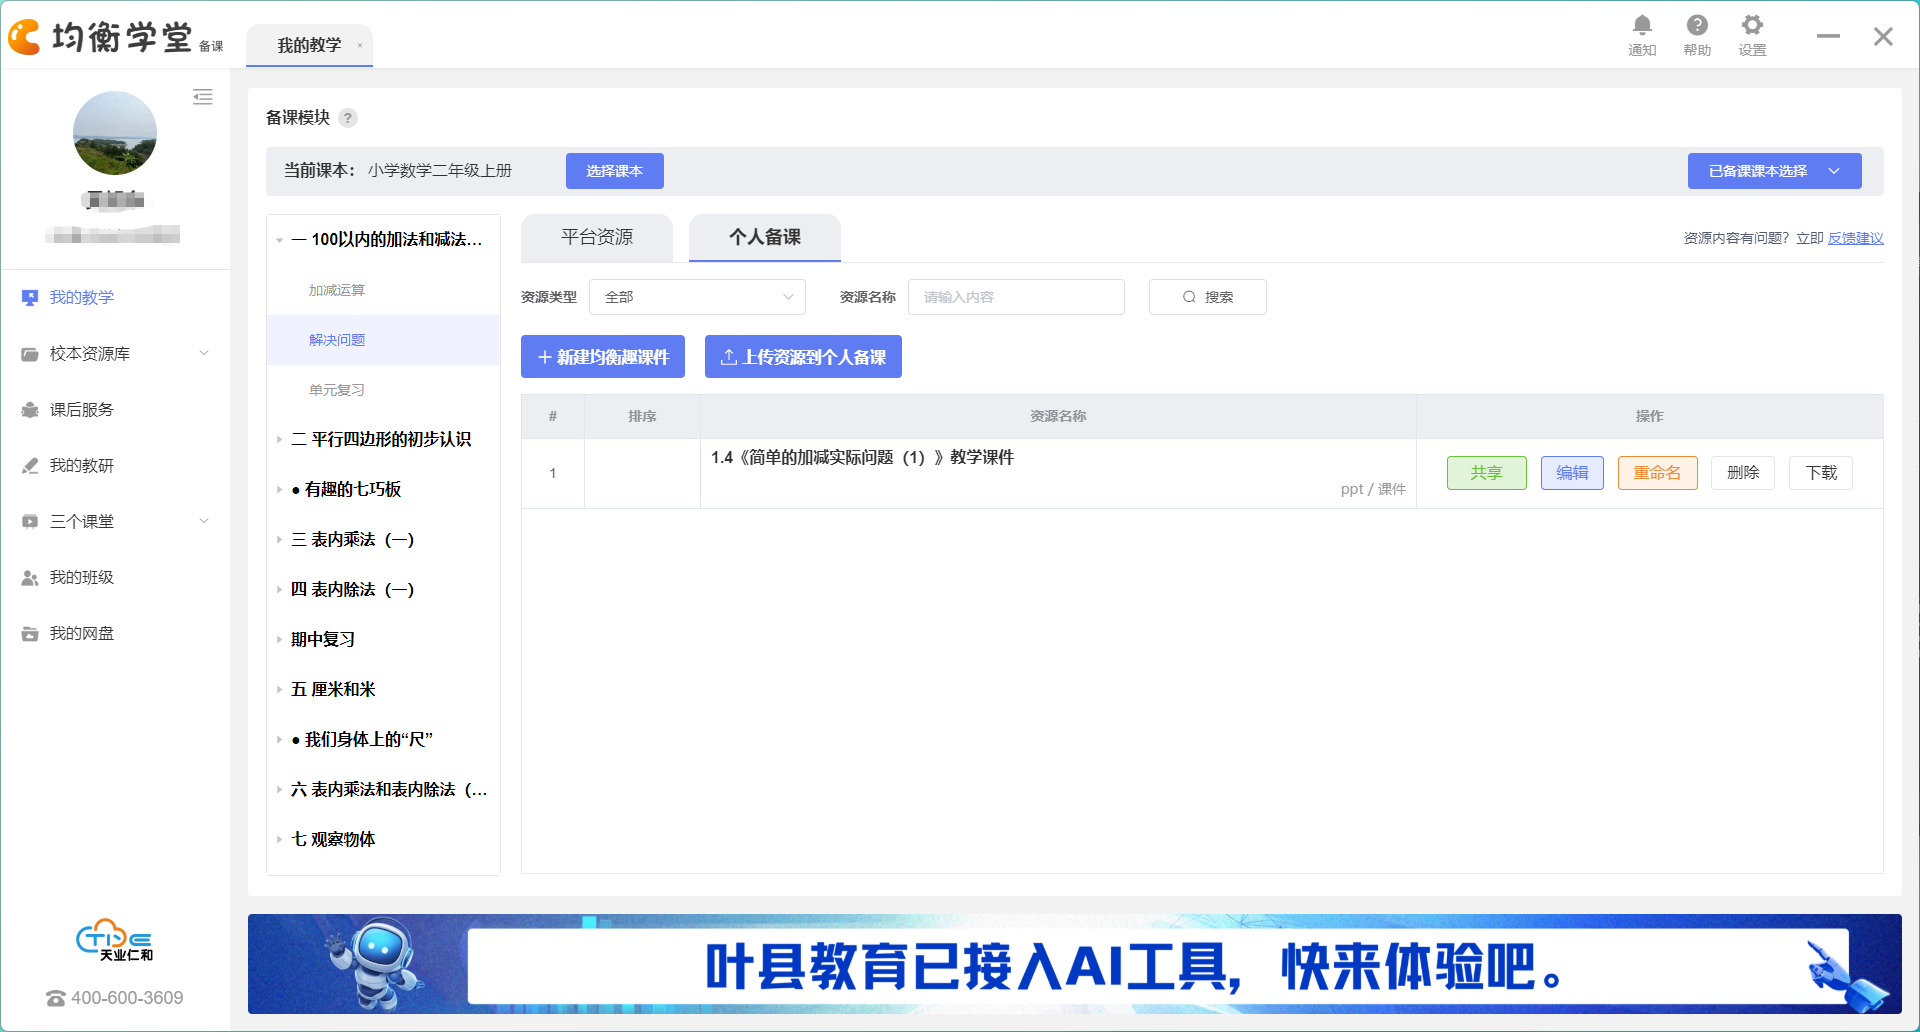Click the 备课模块 help tooltip icon
The image size is (1920, 1032).
pos(348,118)
